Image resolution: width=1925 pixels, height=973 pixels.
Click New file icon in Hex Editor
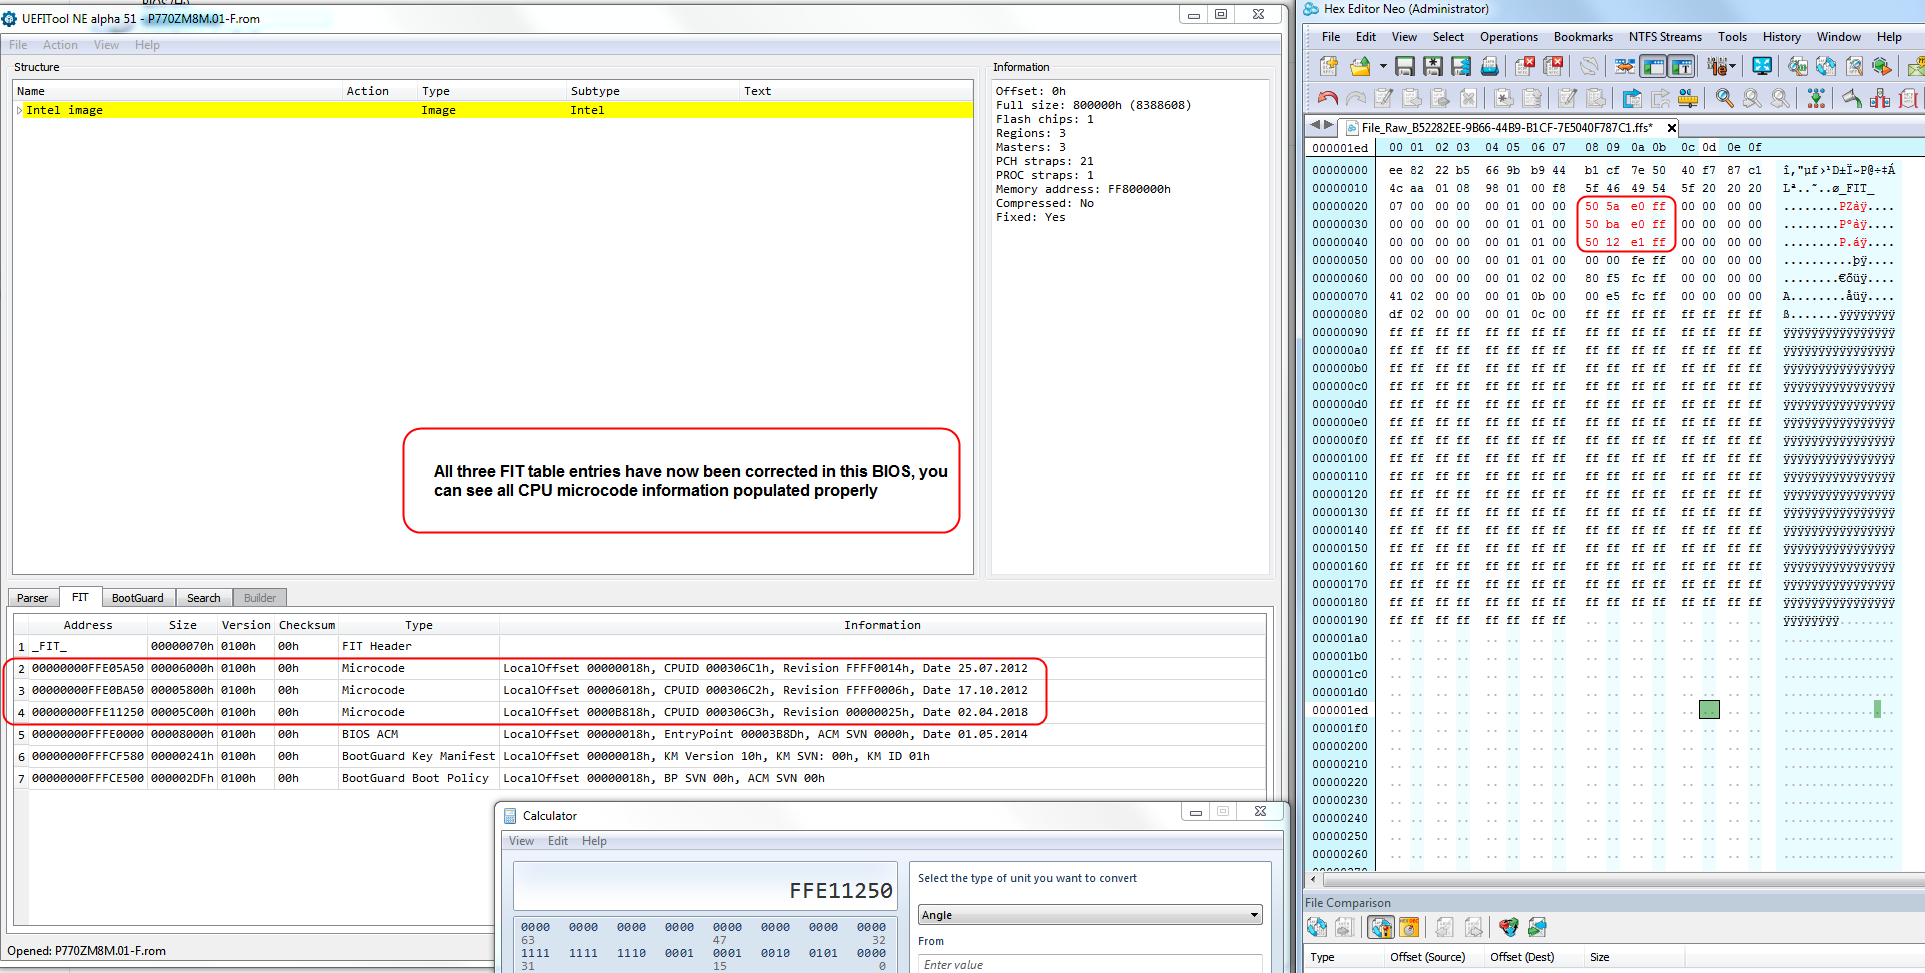click(x=1329, y=66)
